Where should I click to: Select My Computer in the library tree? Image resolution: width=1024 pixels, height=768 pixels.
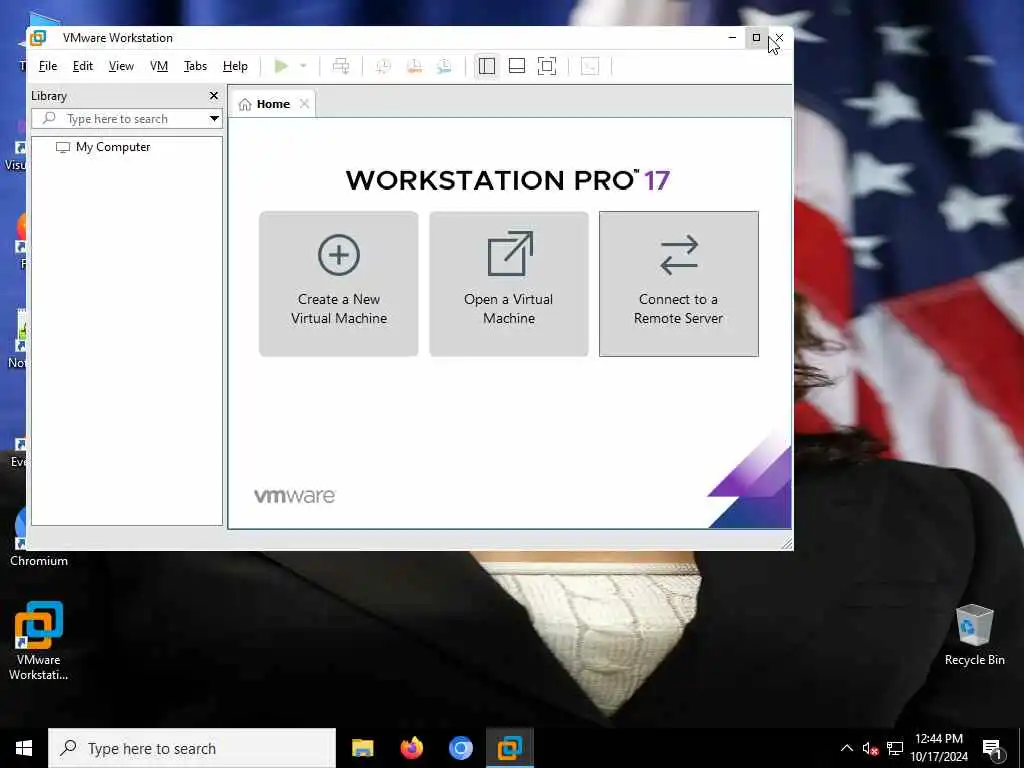[103, 147]
